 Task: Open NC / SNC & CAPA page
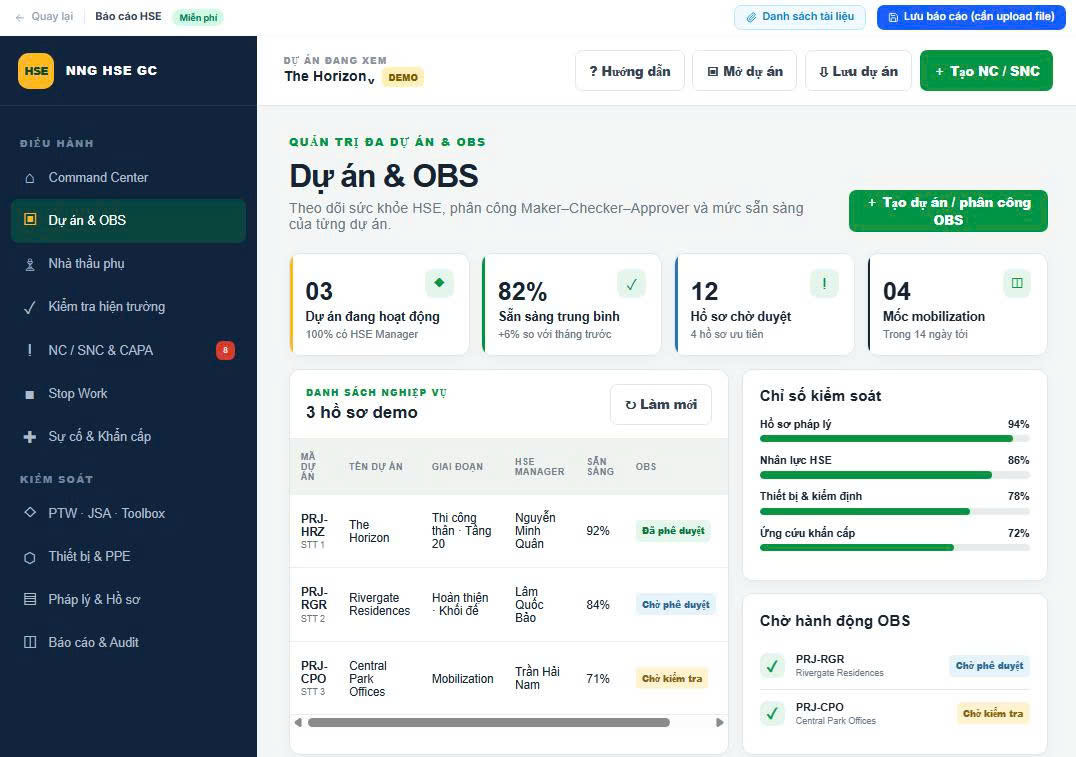coord(128,350)
